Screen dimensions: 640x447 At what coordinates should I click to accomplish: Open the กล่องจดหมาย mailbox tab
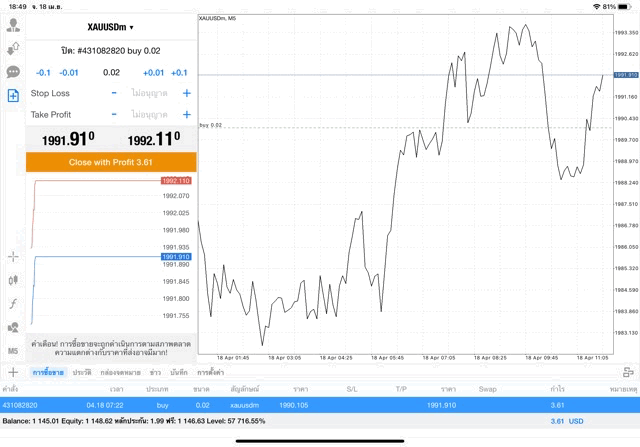(x=120, y=372)
